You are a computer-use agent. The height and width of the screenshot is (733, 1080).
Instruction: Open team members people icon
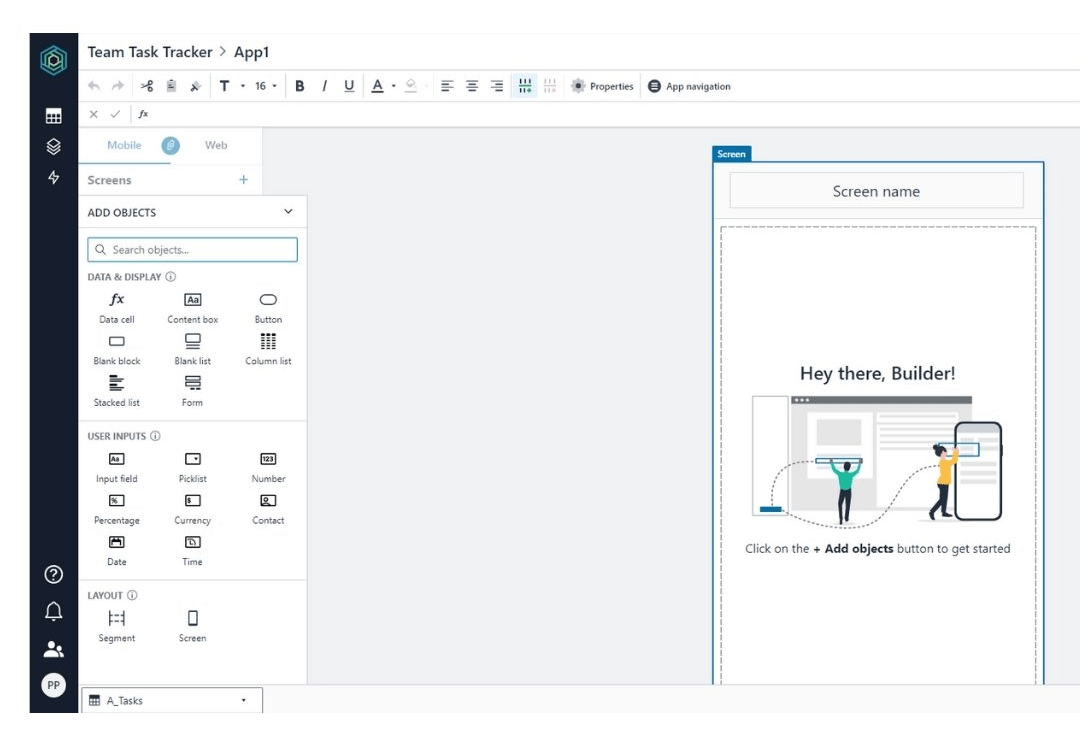click(53, 649)
